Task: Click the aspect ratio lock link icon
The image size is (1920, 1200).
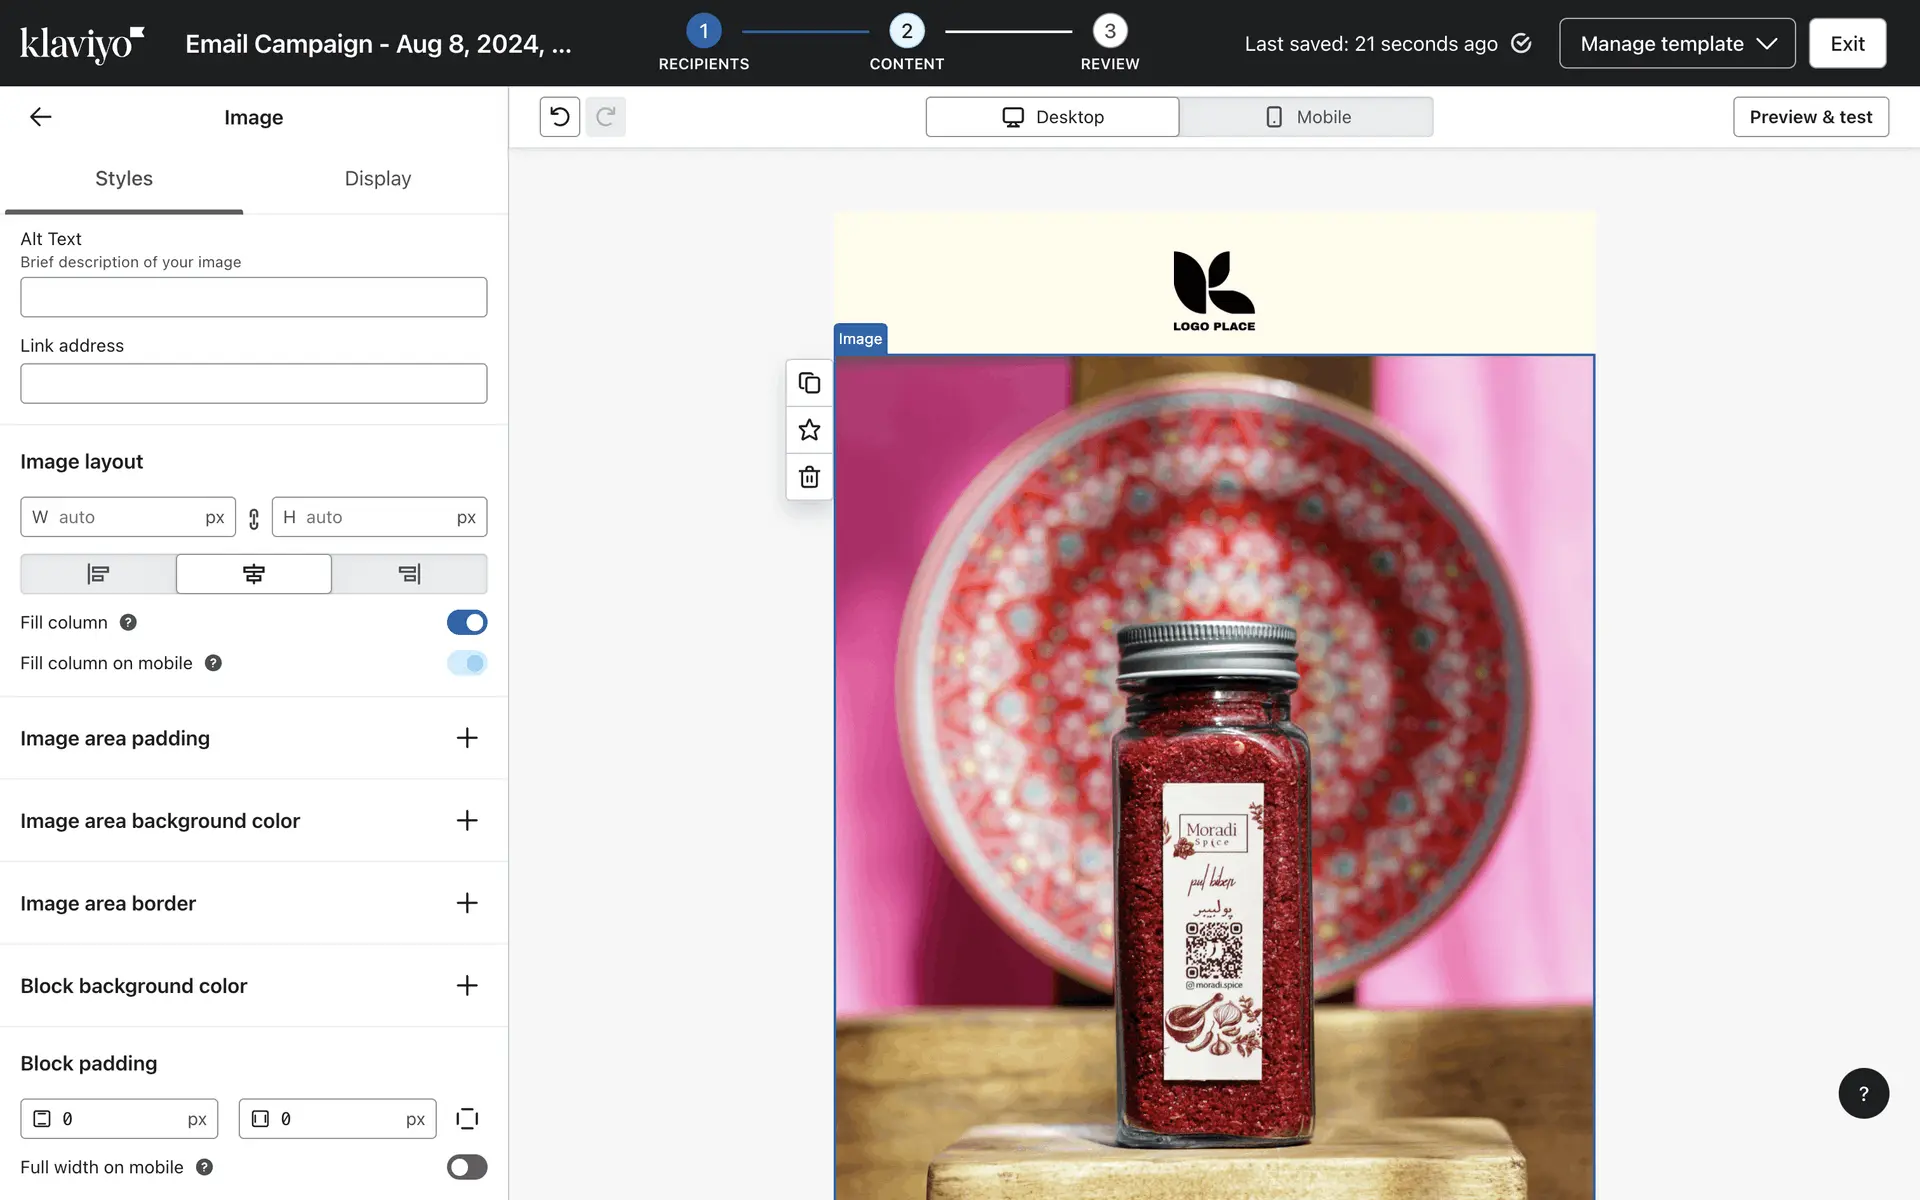Action: [x=254, y=518]
